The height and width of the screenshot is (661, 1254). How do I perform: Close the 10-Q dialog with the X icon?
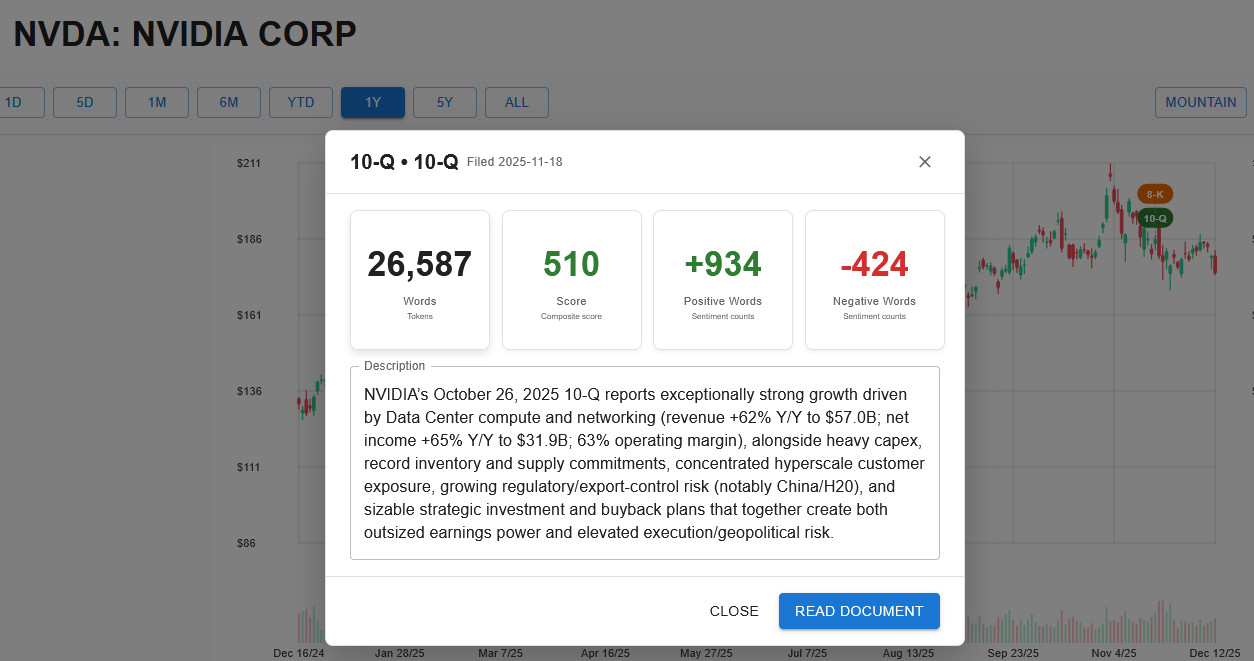(x=925, y=162)
